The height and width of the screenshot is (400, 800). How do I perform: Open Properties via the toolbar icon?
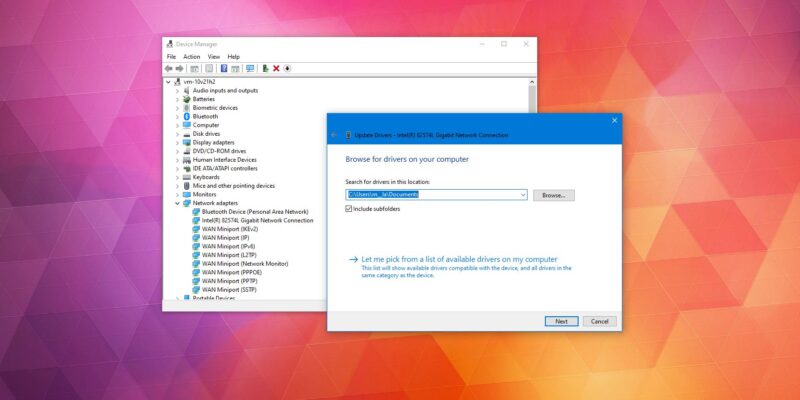click(209, 68)
